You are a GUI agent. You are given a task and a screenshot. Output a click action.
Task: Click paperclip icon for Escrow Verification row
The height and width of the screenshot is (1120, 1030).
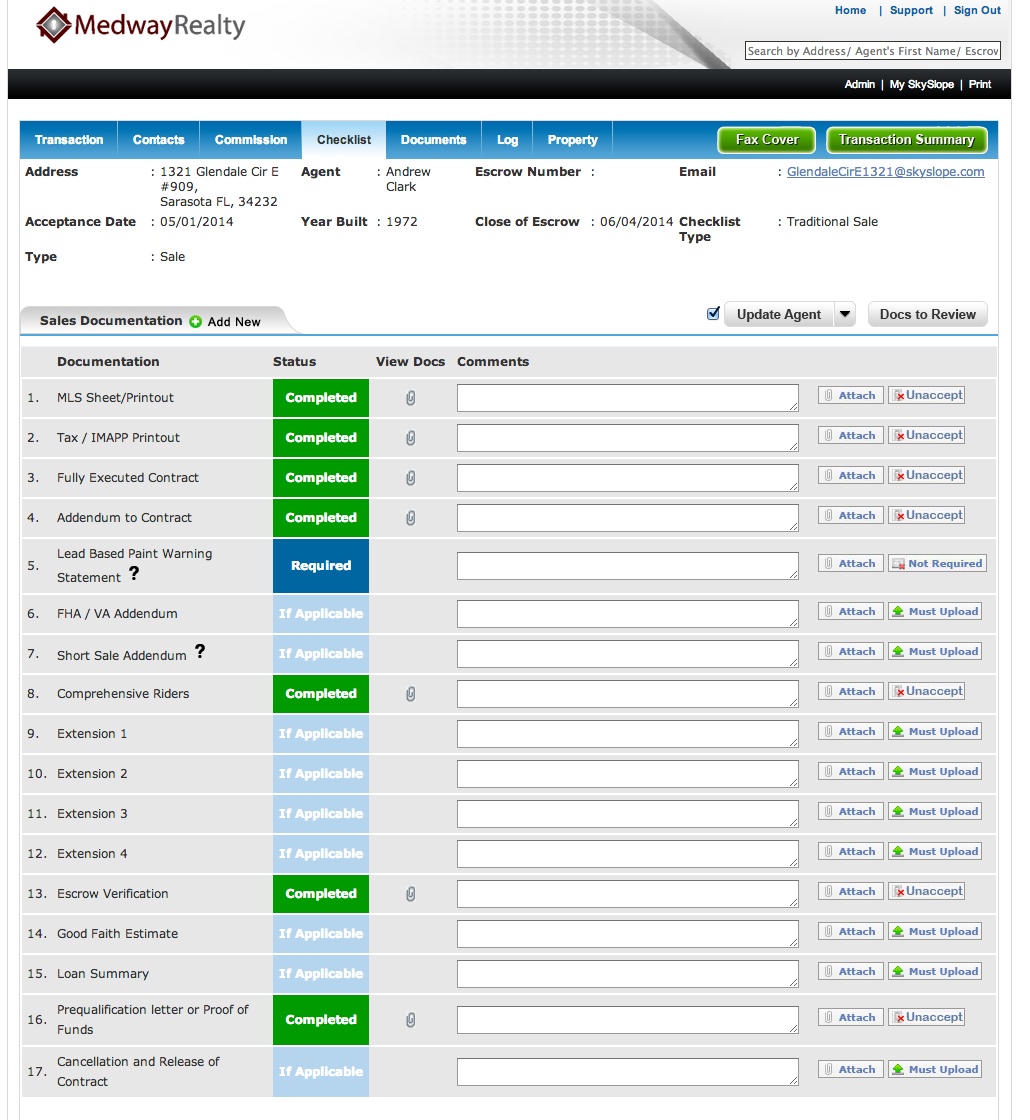[x=410, y=894]
